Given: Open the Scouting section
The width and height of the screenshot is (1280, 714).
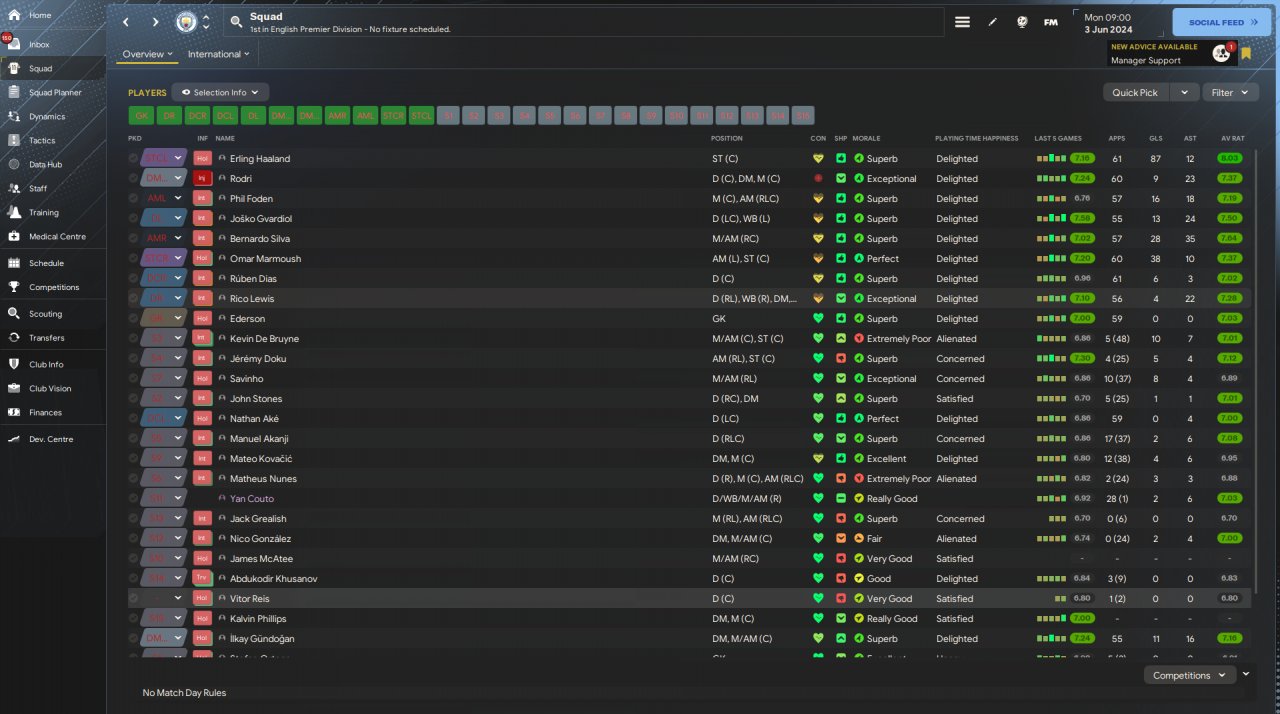Looking at the screenshot, I should [x=45, y=313].
